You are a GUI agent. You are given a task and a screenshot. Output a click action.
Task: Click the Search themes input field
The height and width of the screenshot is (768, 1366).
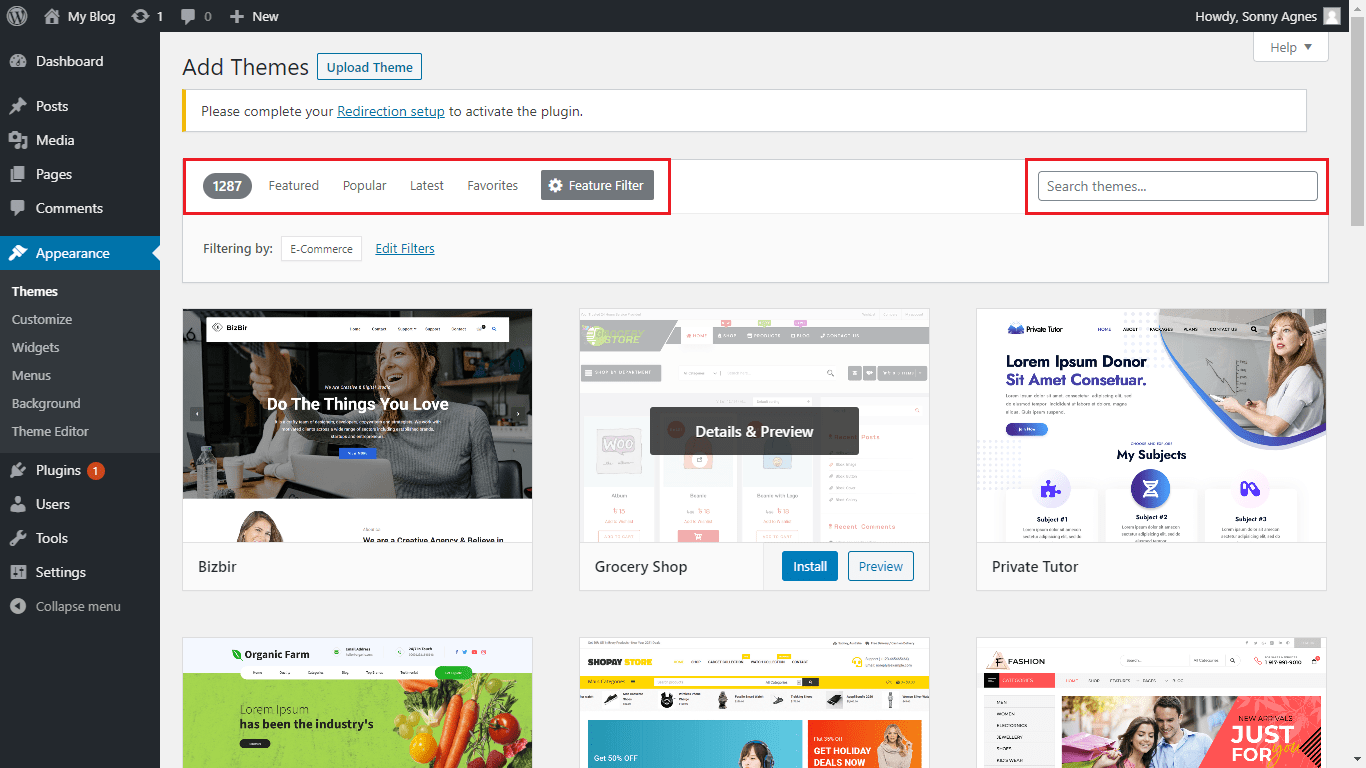1178,186
